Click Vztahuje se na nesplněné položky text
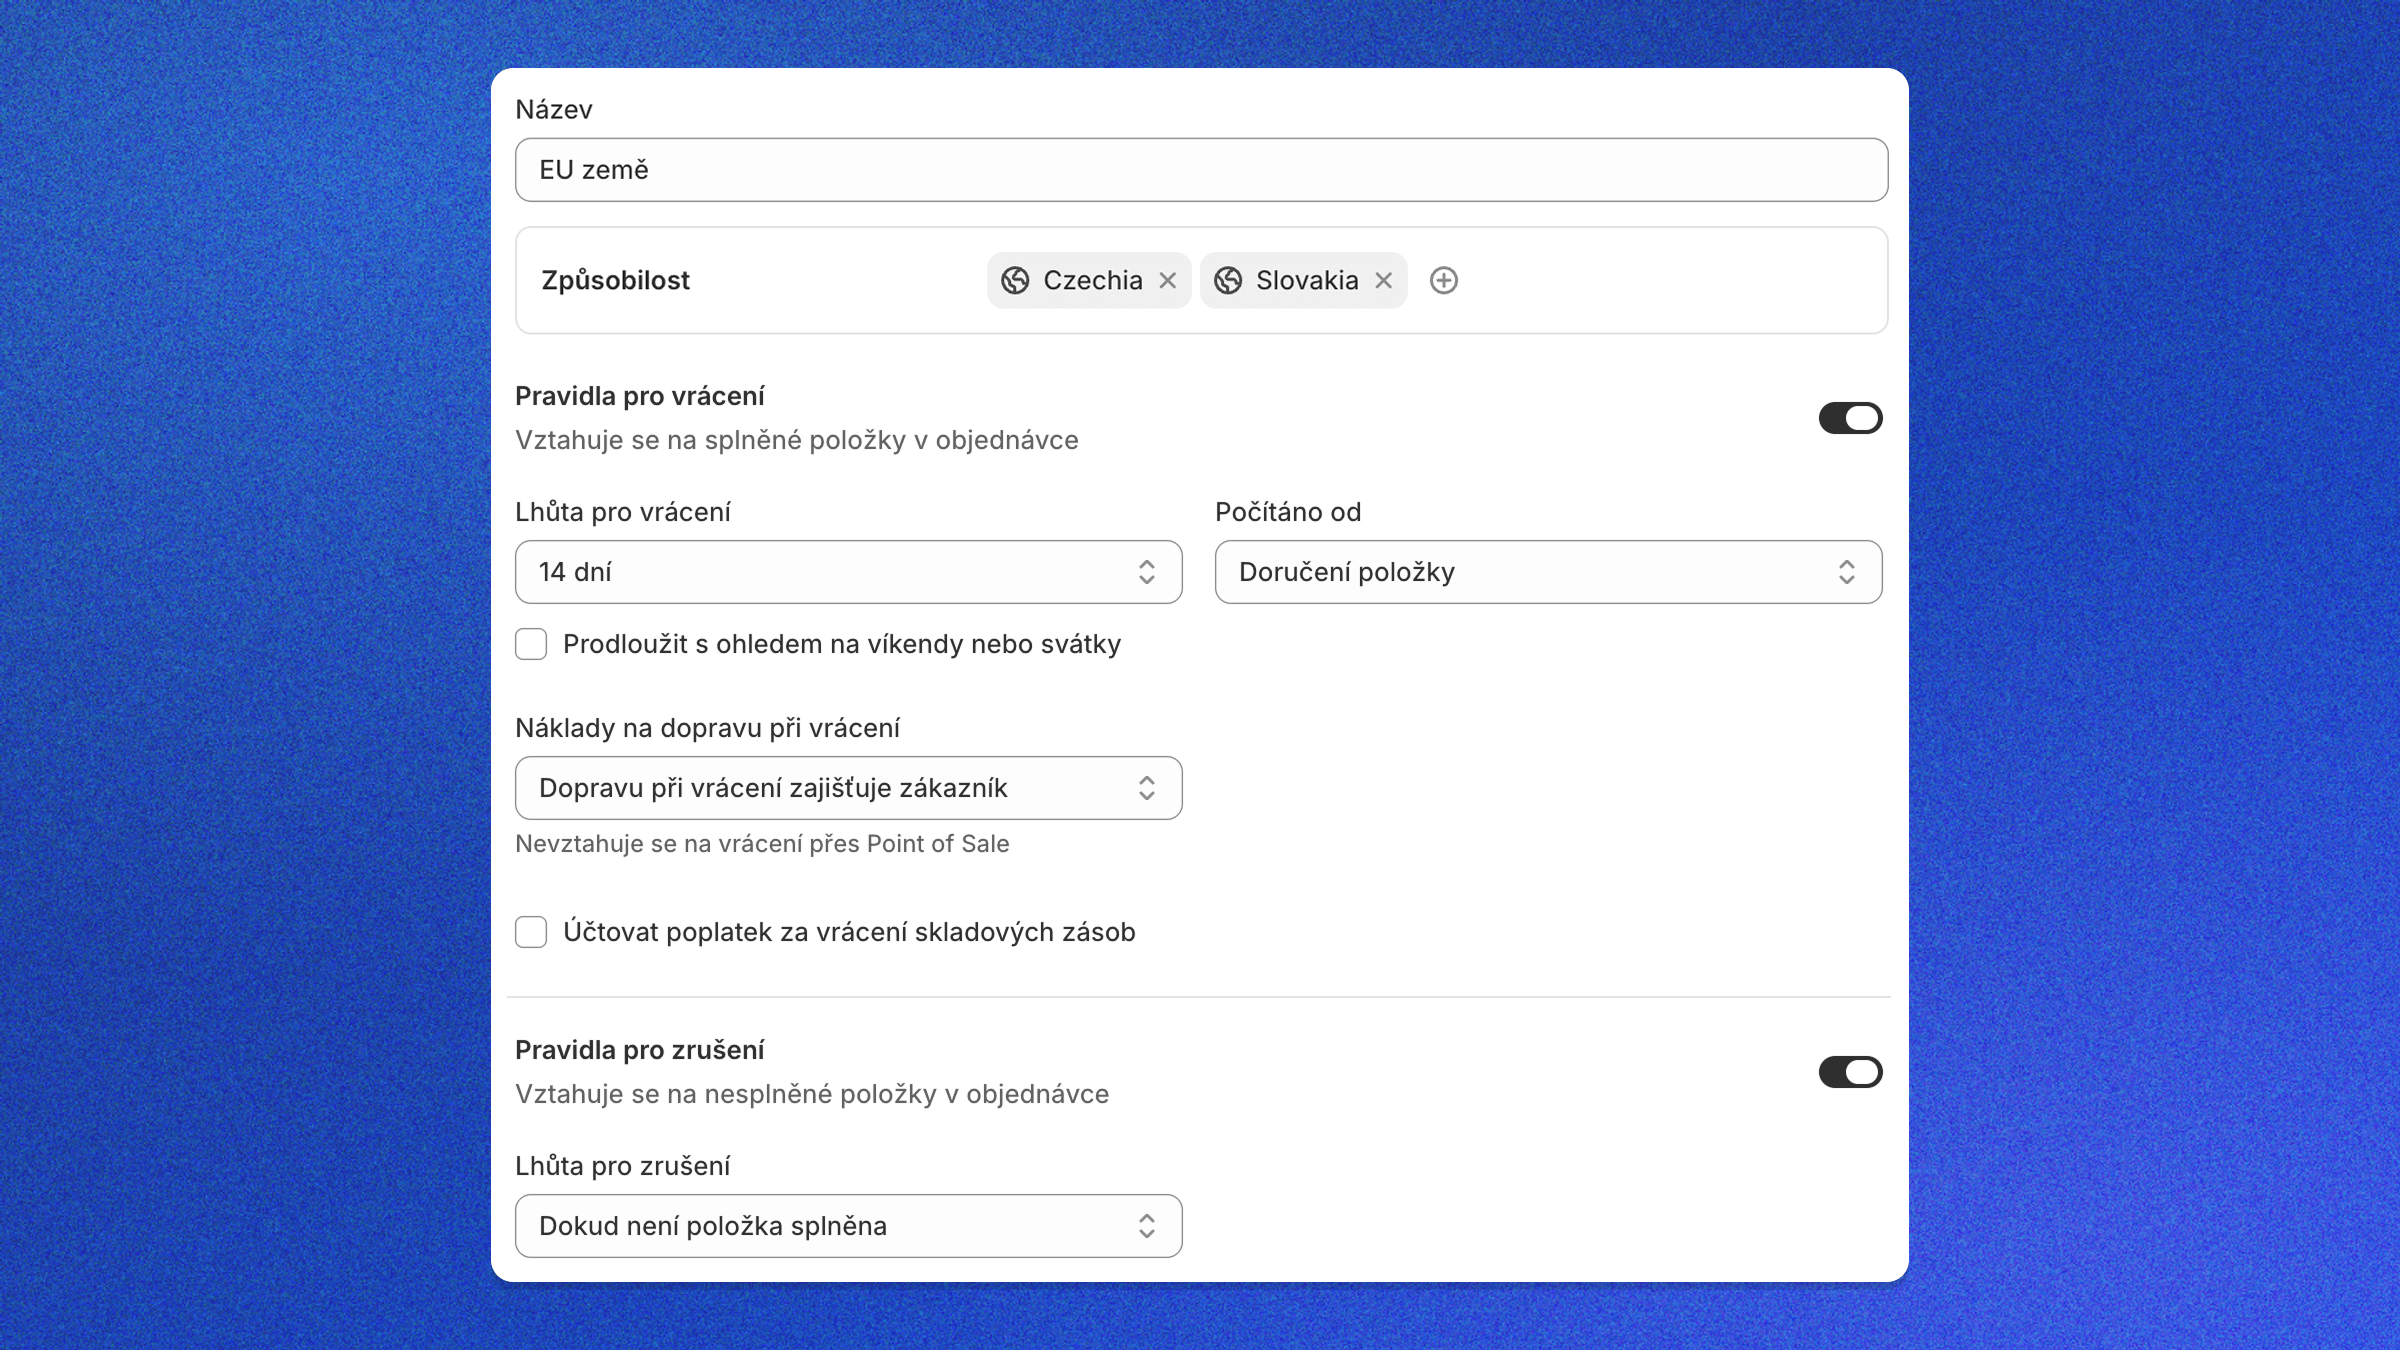This screenshot has width=2400, height=1350. tap(811, 1095)
